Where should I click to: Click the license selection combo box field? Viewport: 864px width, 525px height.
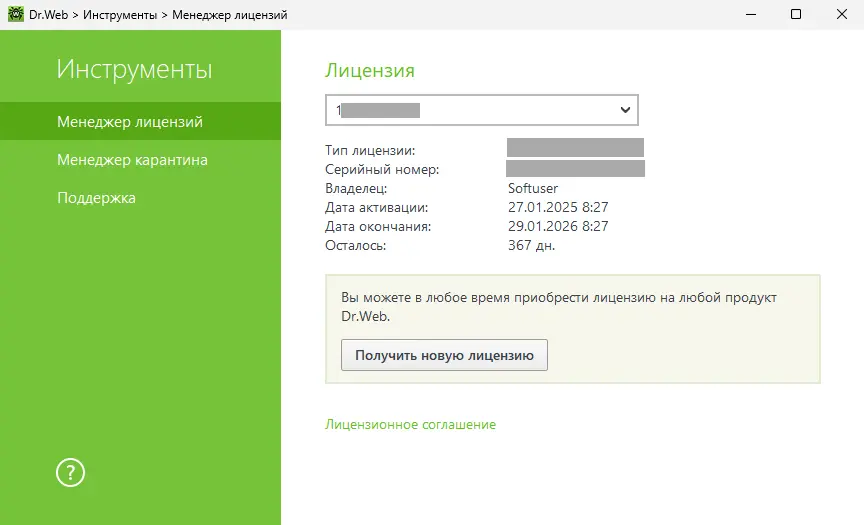(x=470, y=109)
